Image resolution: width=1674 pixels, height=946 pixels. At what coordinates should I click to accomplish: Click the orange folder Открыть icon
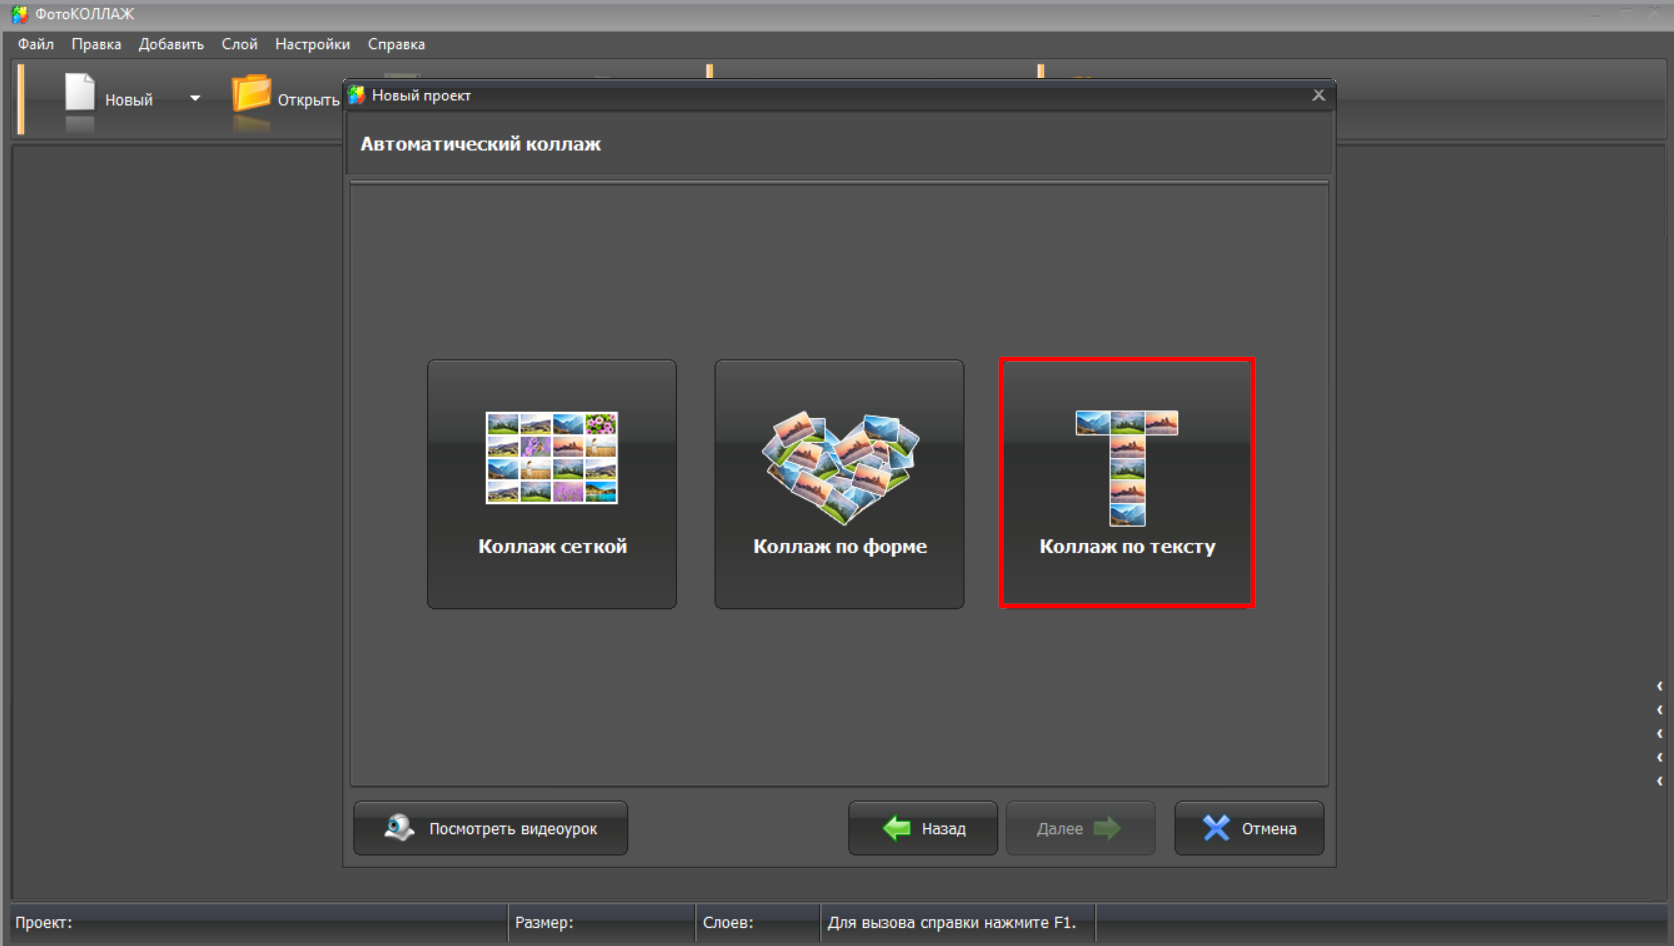pos(251,94)
